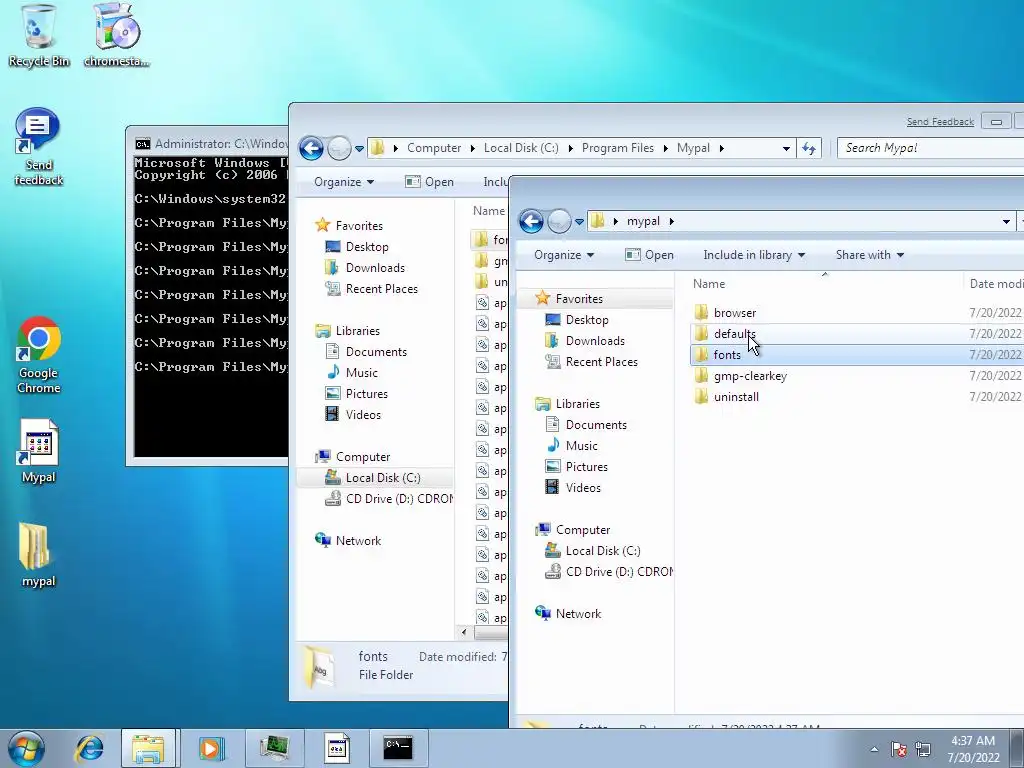Click the Send Feedback link

tap(940, 121)
